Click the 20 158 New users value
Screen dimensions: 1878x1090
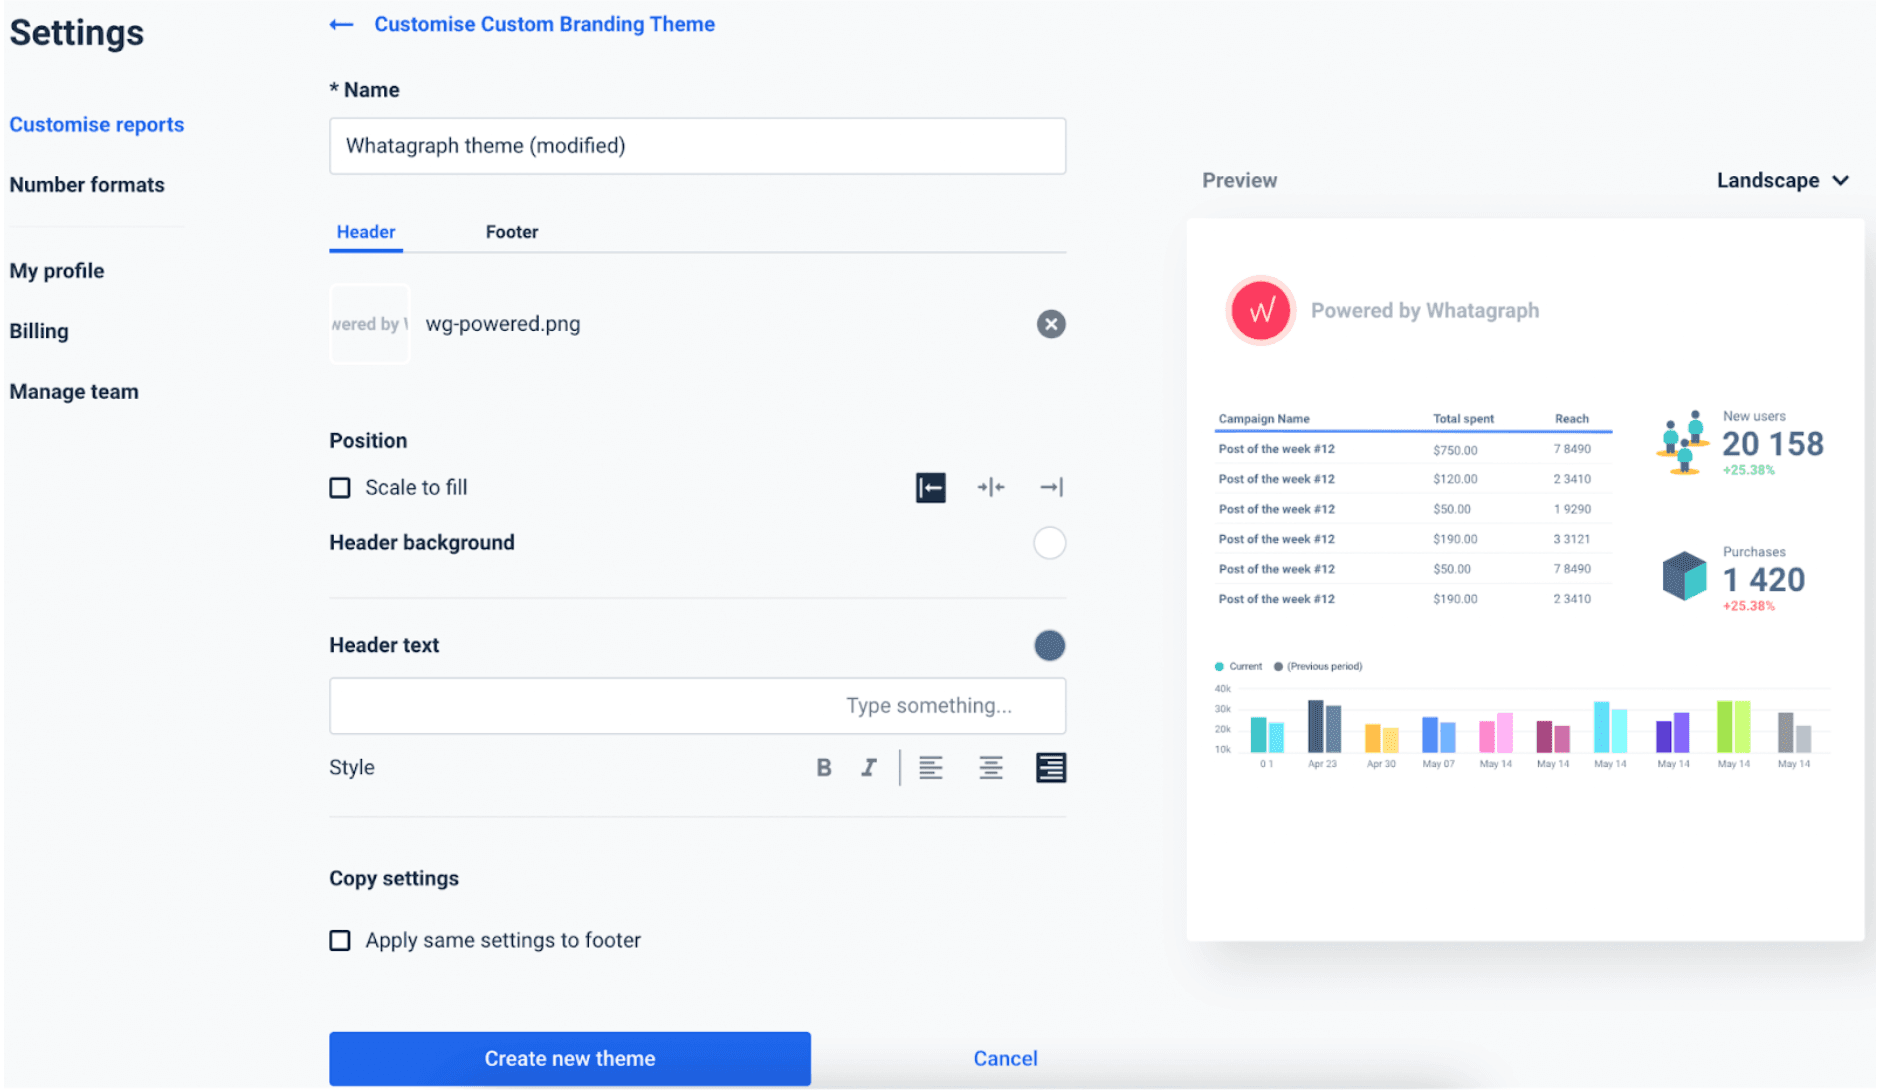(x=1772, y=444)
